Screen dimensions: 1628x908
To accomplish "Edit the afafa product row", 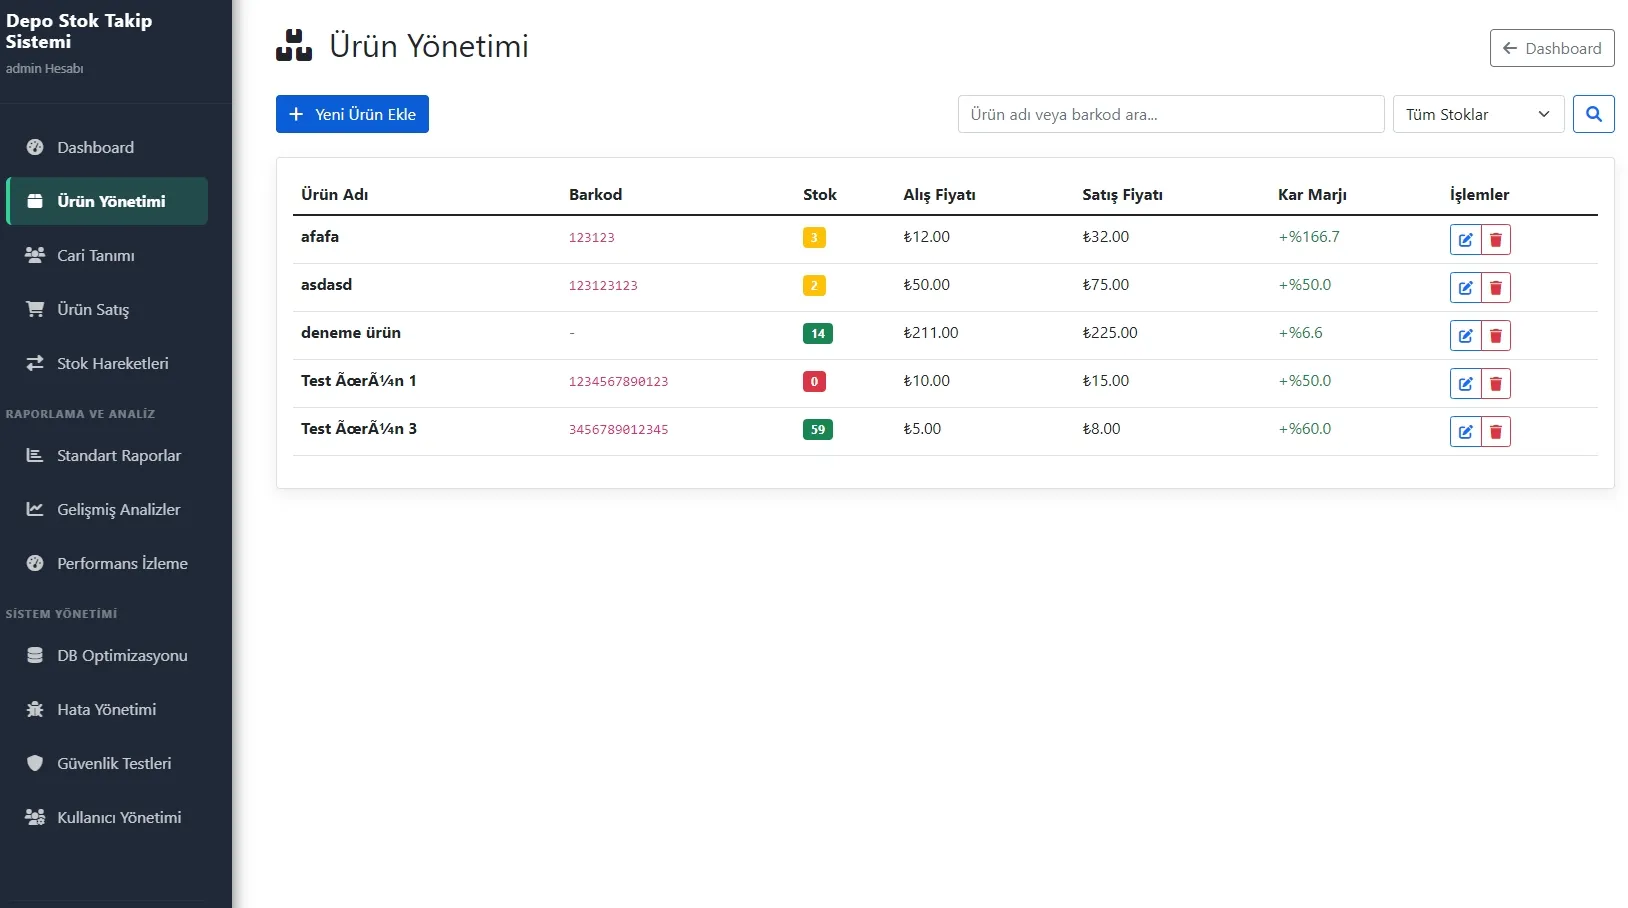I will click(1465, 240).
